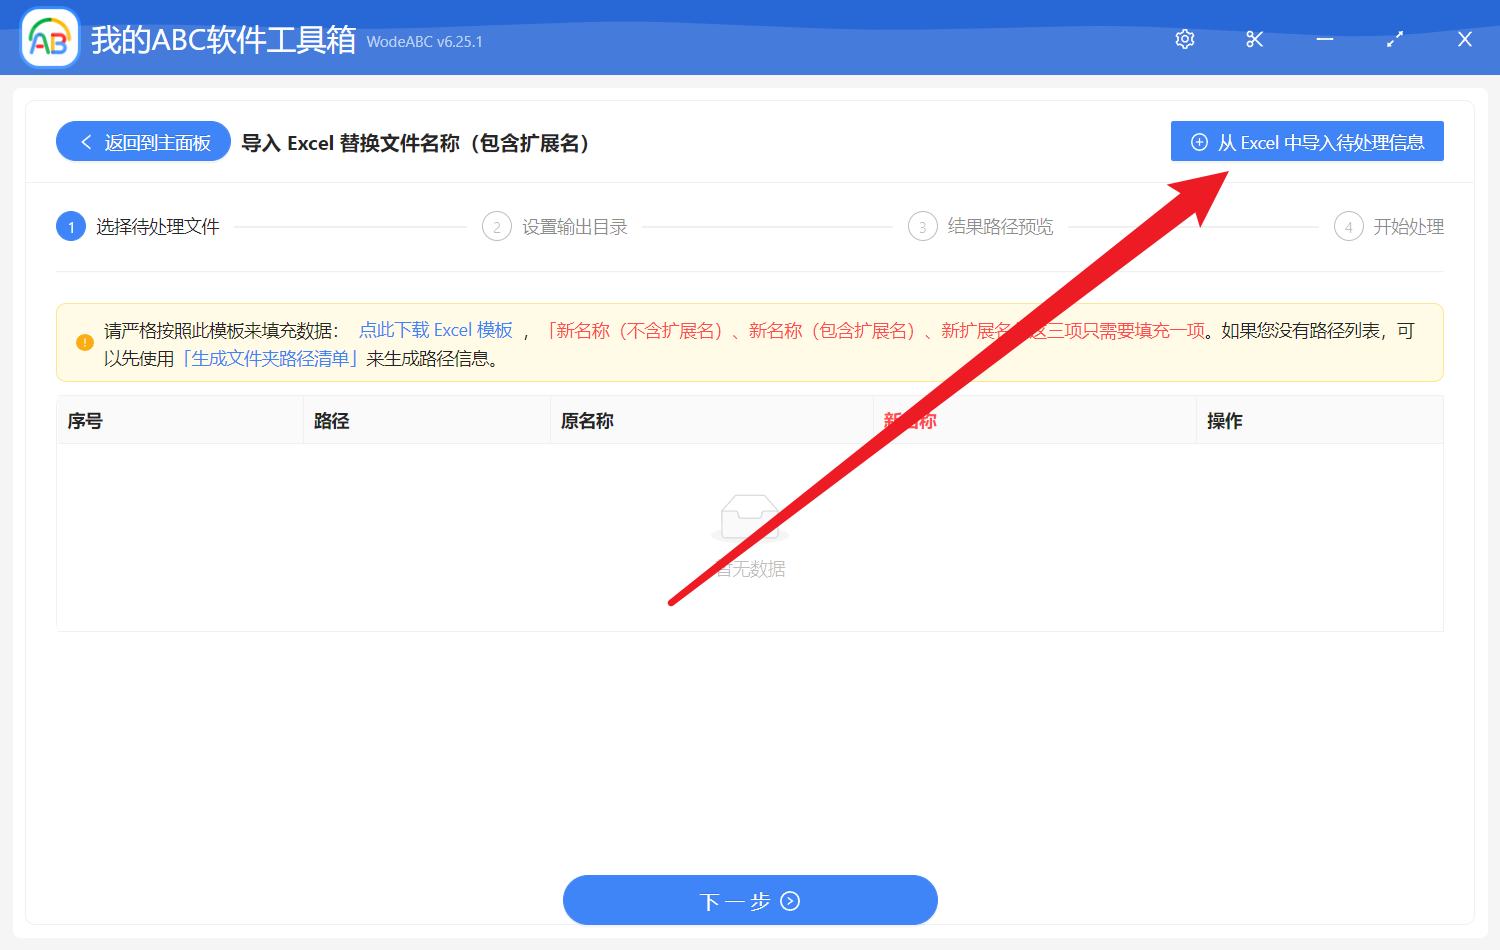
Task: Click the 下一步 button at the bottom
Action: (750, 900)
